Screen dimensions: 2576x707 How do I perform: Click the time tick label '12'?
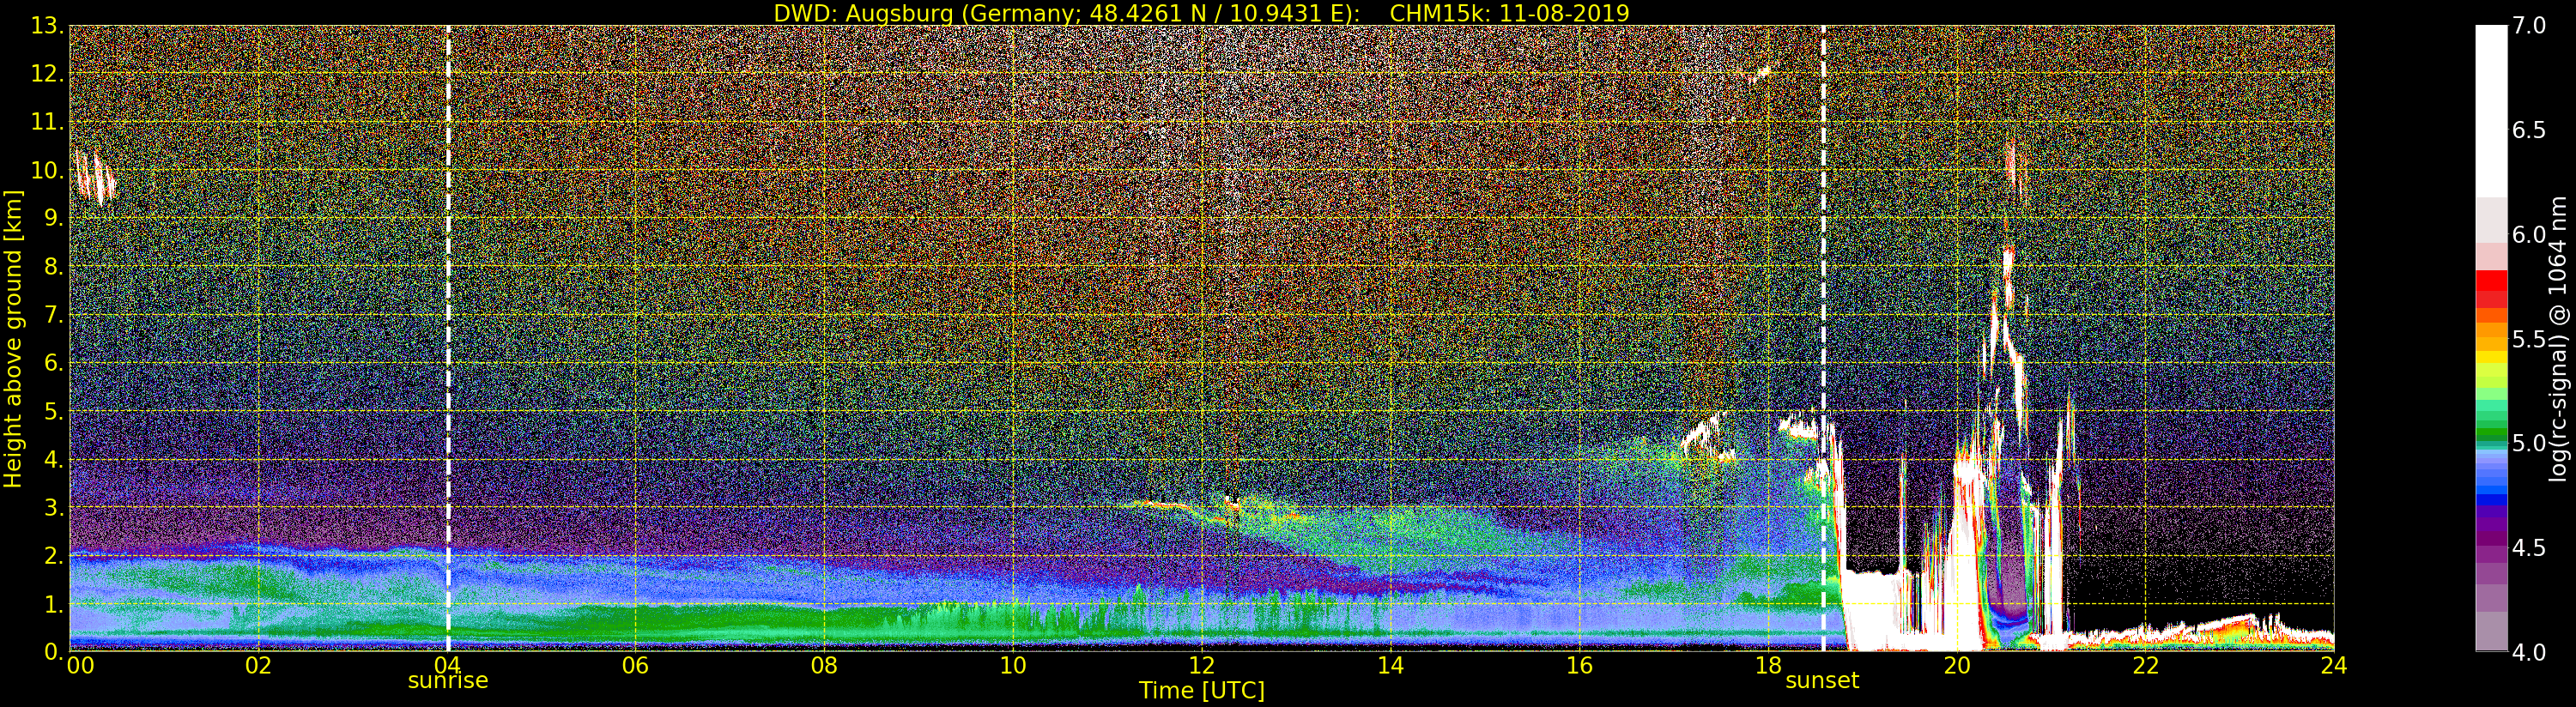1201,665
